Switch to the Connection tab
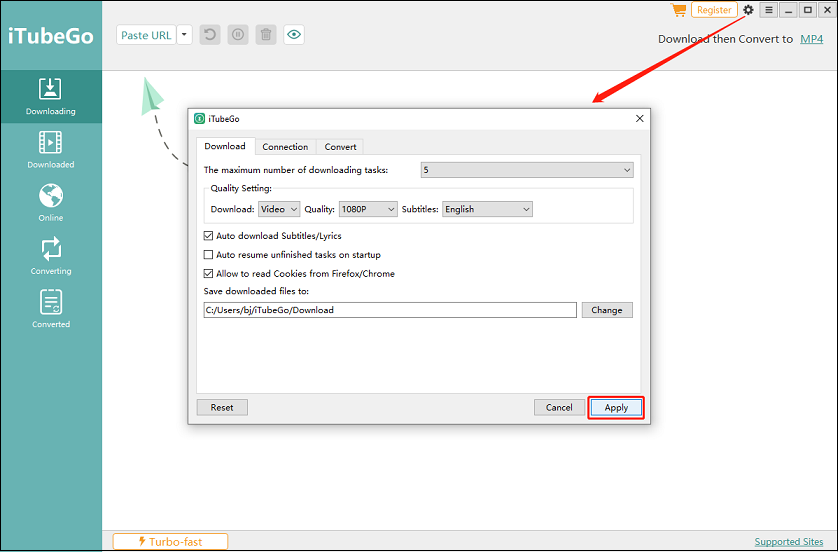 pyautogui.click(x=285, y=147)
